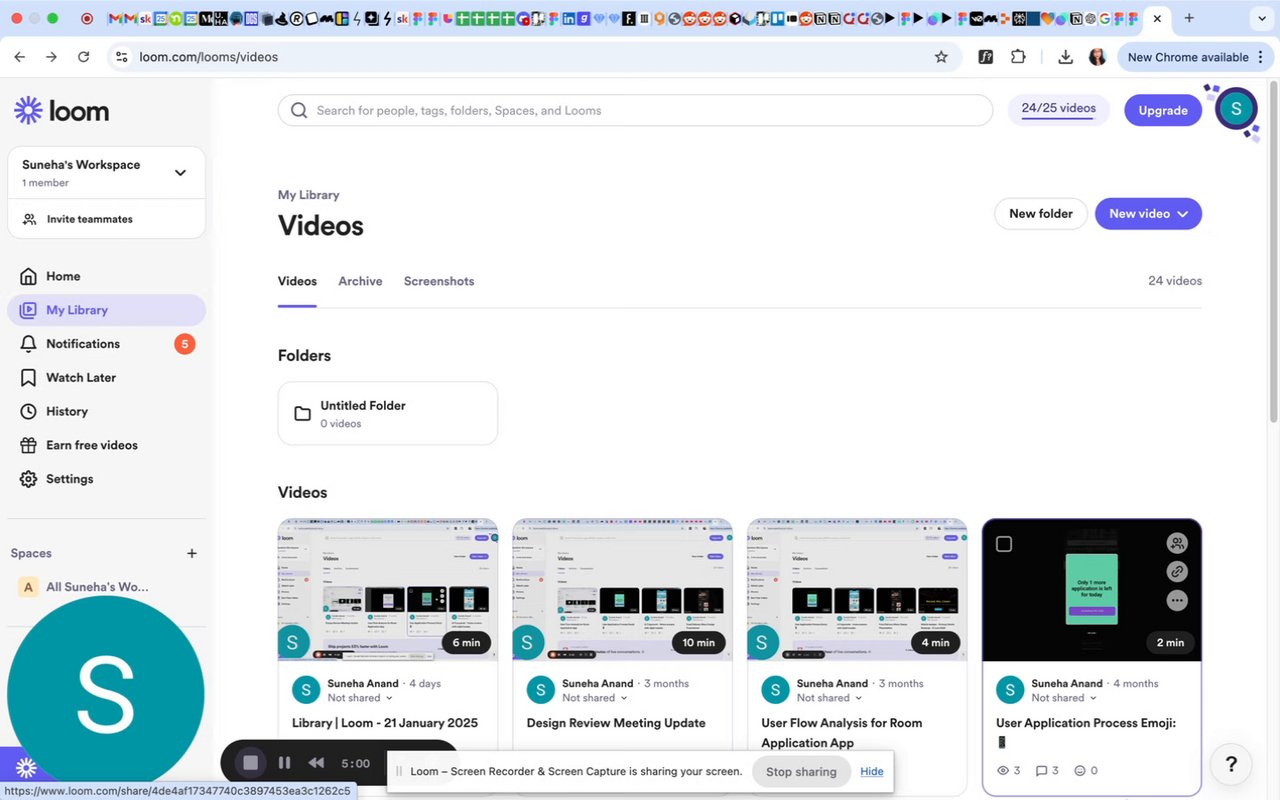Viewport: 1280px width, 800px height.
Task: Click Invite teammates
Action: point(89,219)
